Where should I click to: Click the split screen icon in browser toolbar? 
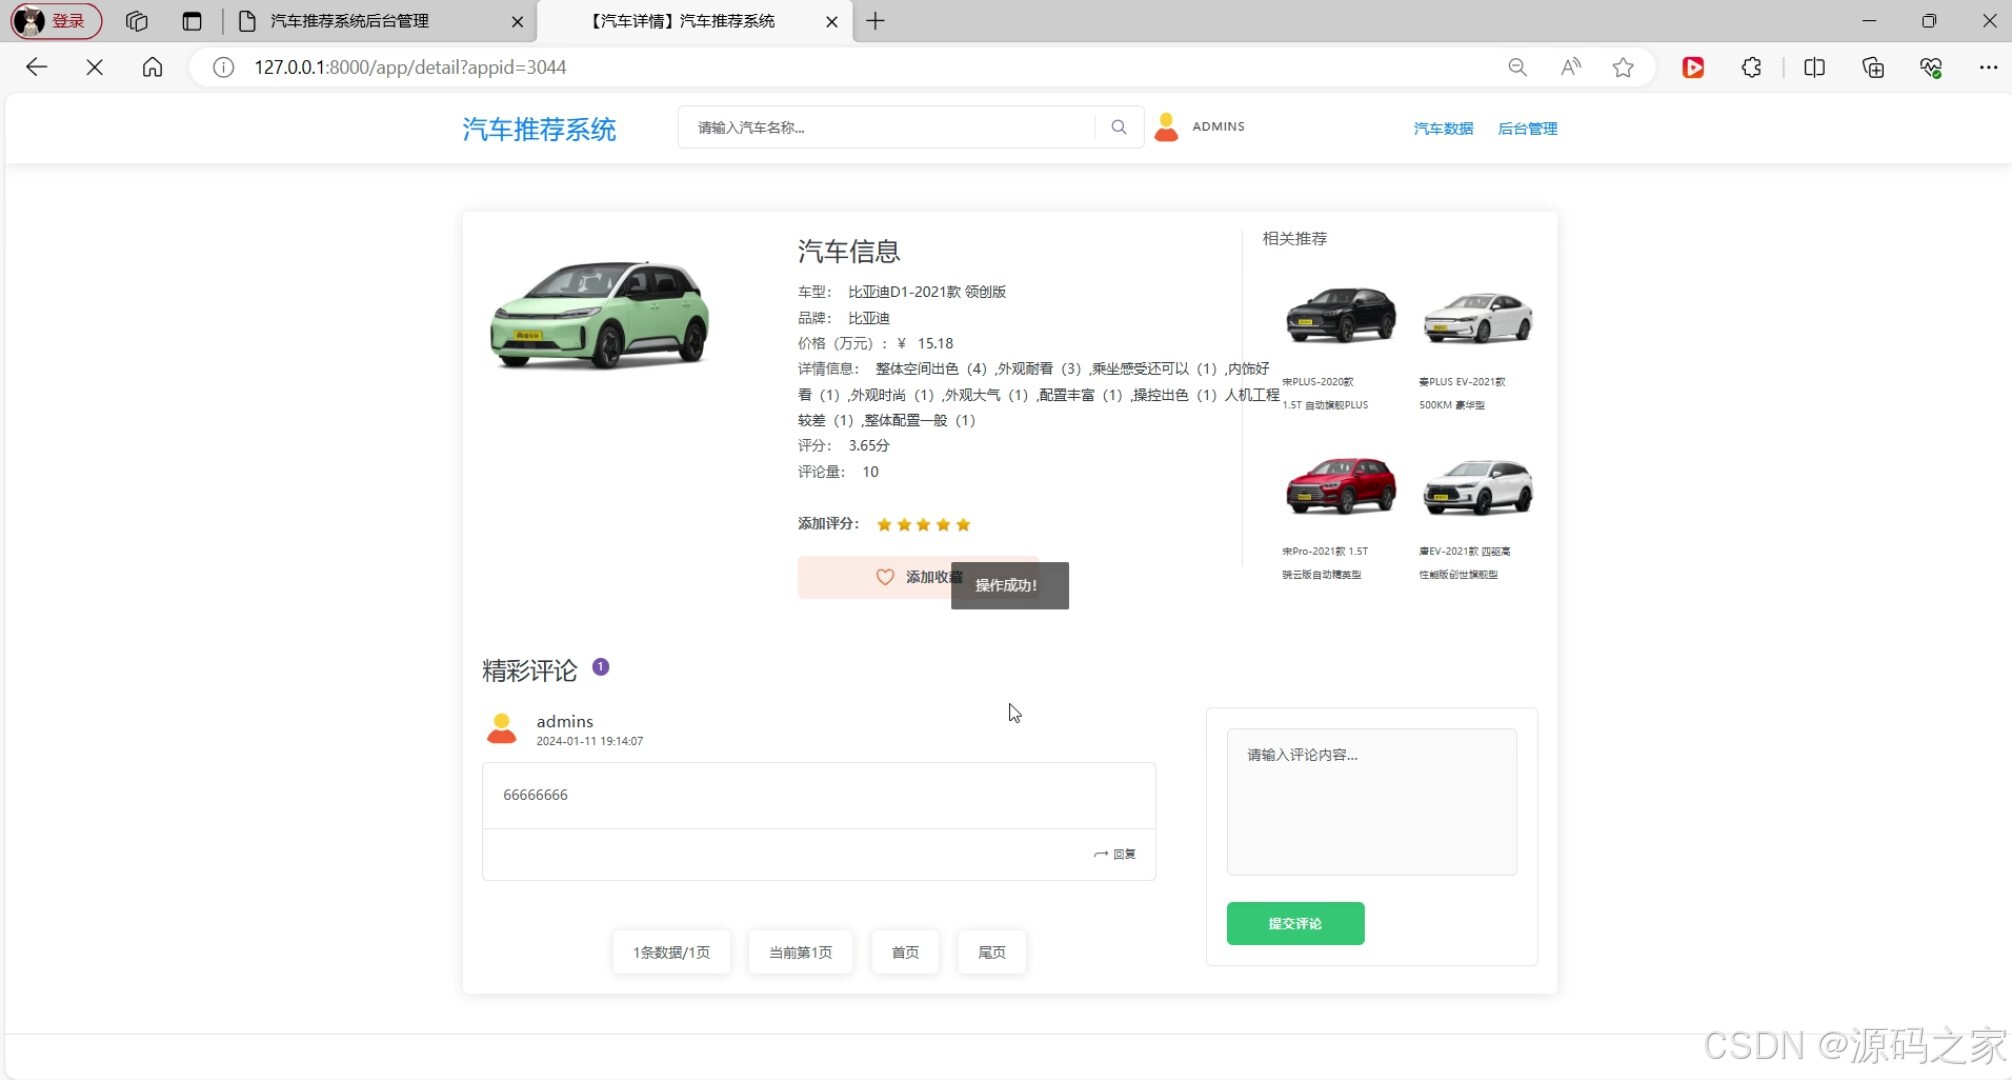tap(1813, 67)
